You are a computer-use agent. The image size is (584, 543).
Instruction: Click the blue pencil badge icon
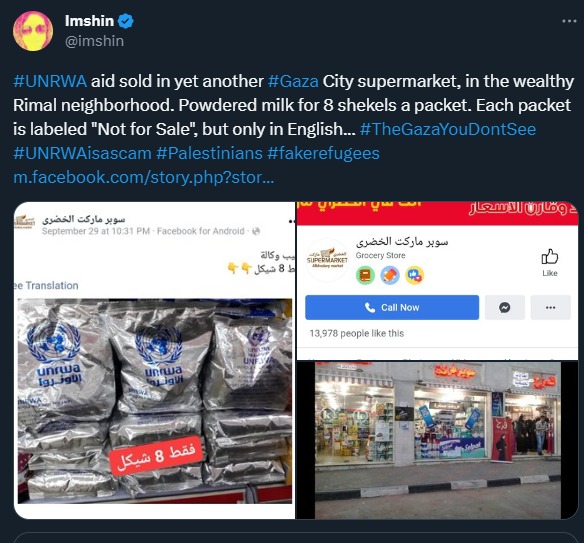click(x=390, y=276)
